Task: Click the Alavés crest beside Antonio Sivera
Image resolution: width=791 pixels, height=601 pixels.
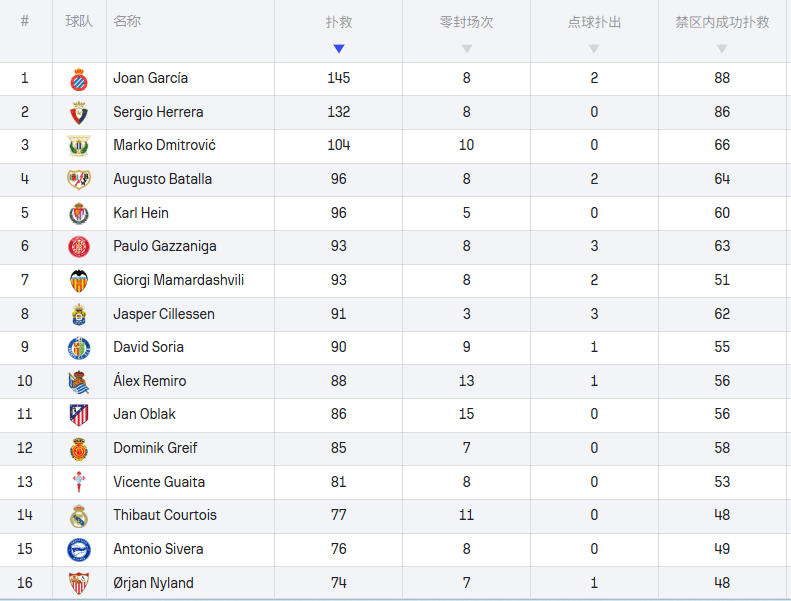Action: (x=79, y=549)
